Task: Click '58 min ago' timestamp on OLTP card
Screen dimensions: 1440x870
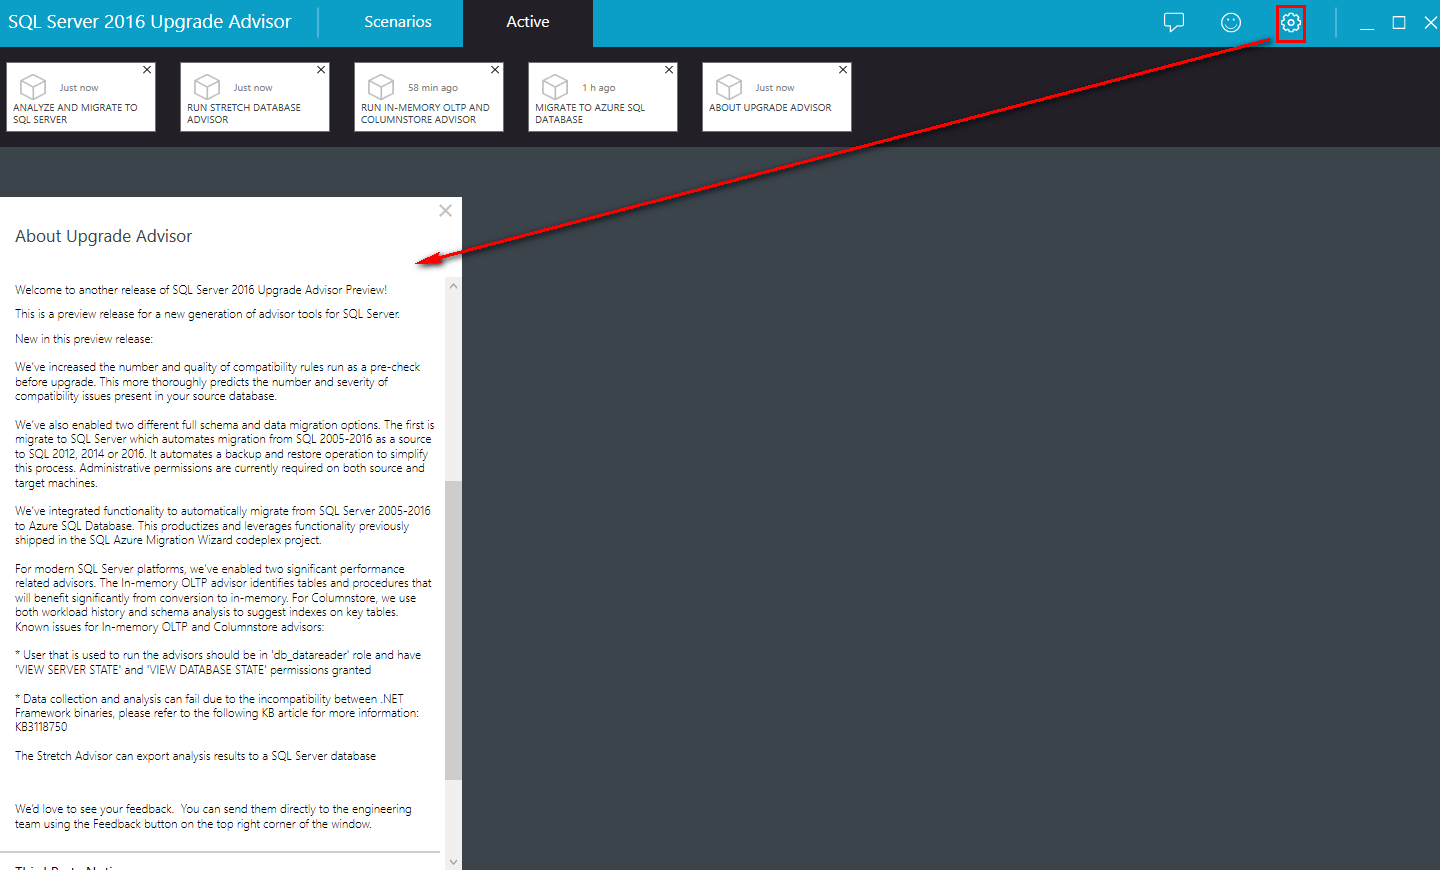Action: pyautogui.click(x=433, y=88)
